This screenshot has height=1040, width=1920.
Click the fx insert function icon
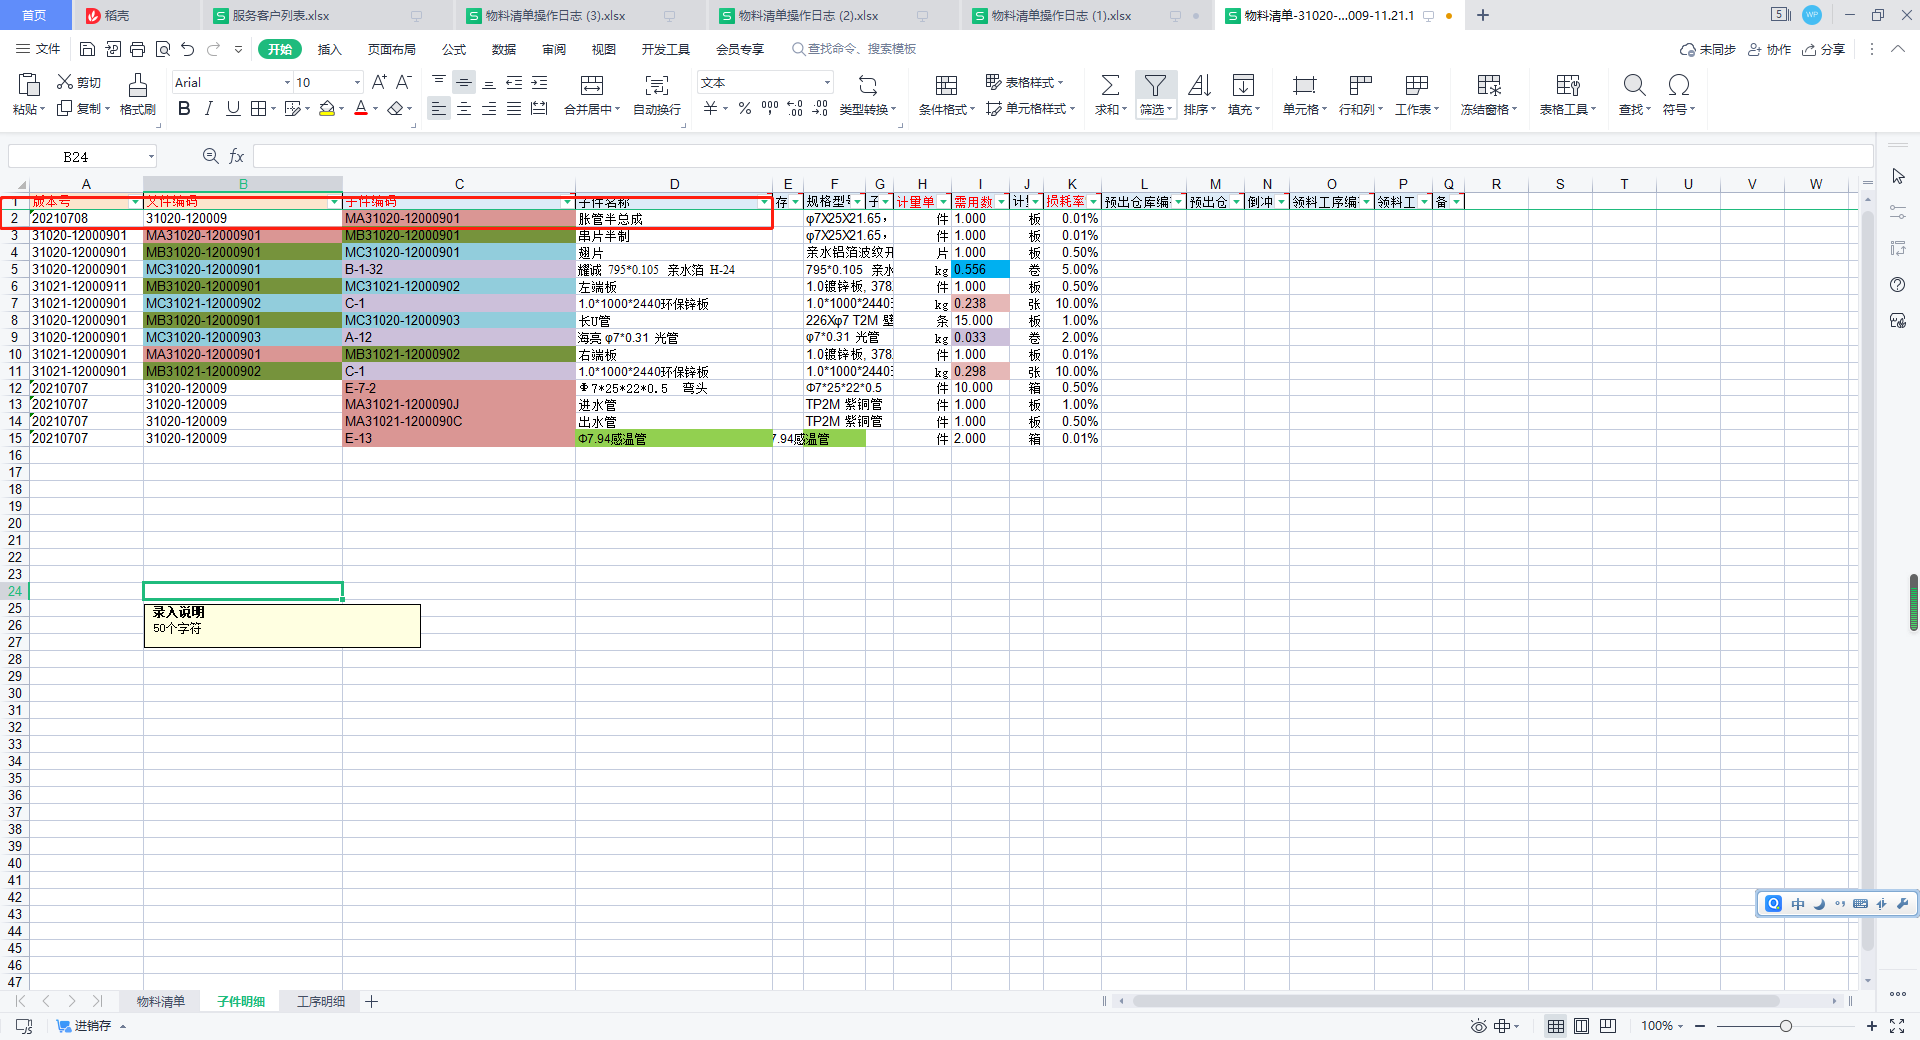(x=237, y=156)
